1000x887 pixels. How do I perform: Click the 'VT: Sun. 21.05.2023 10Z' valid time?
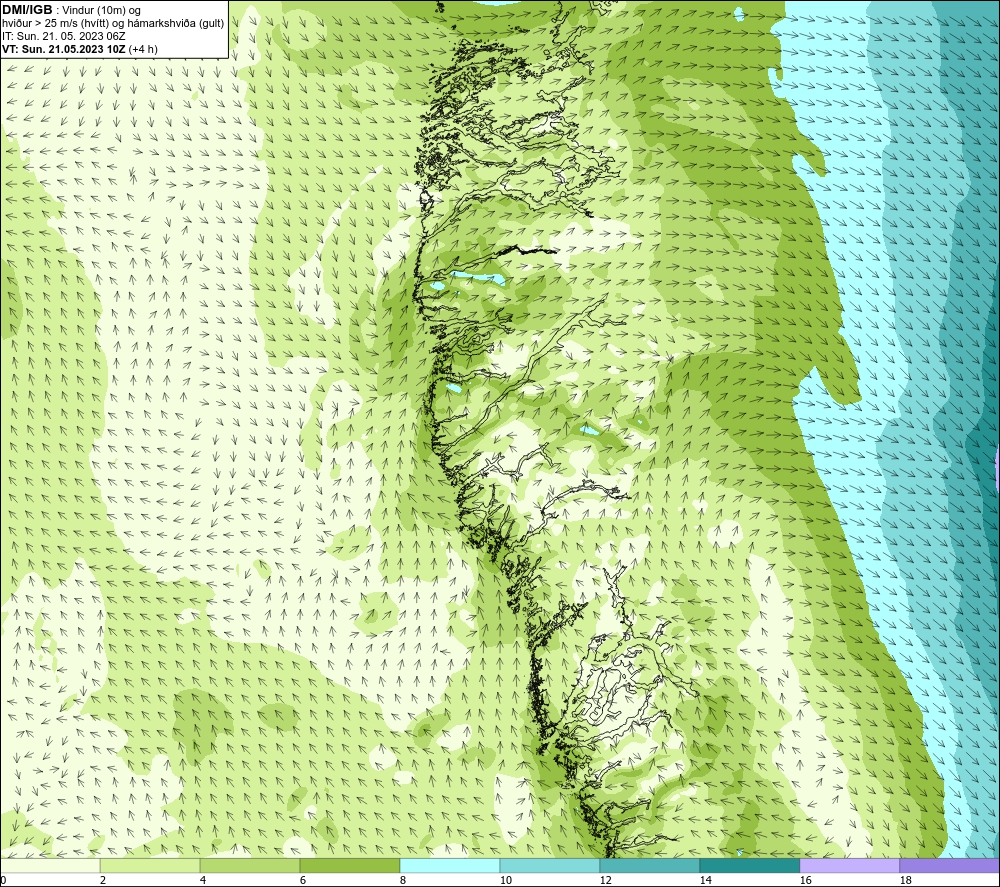(64, 49)
